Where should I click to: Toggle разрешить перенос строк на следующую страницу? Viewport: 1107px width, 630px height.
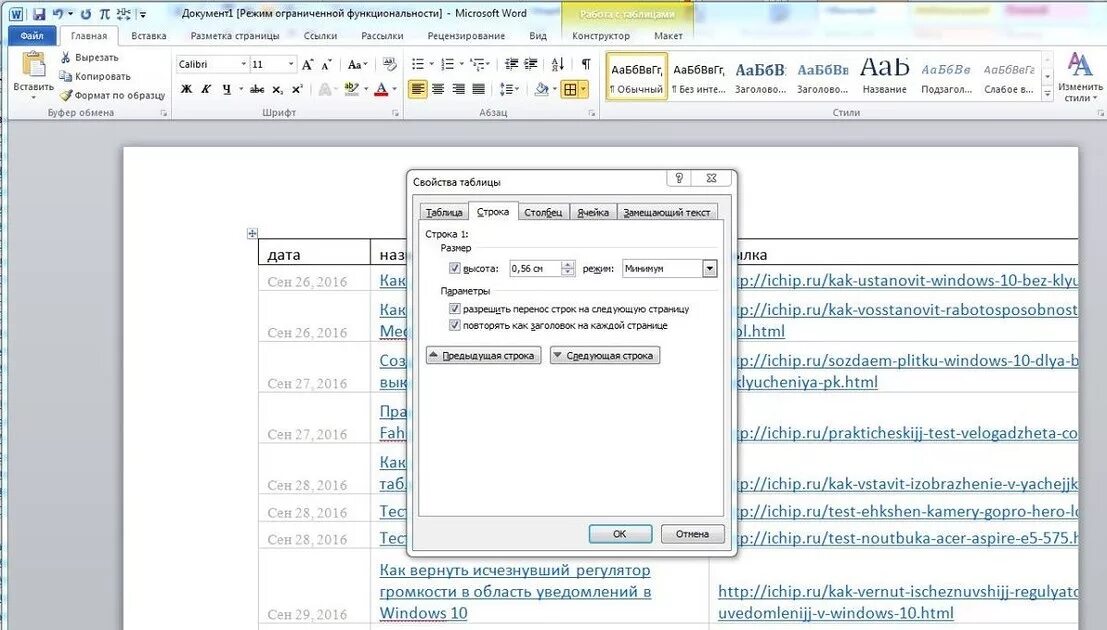click(454, 309)
